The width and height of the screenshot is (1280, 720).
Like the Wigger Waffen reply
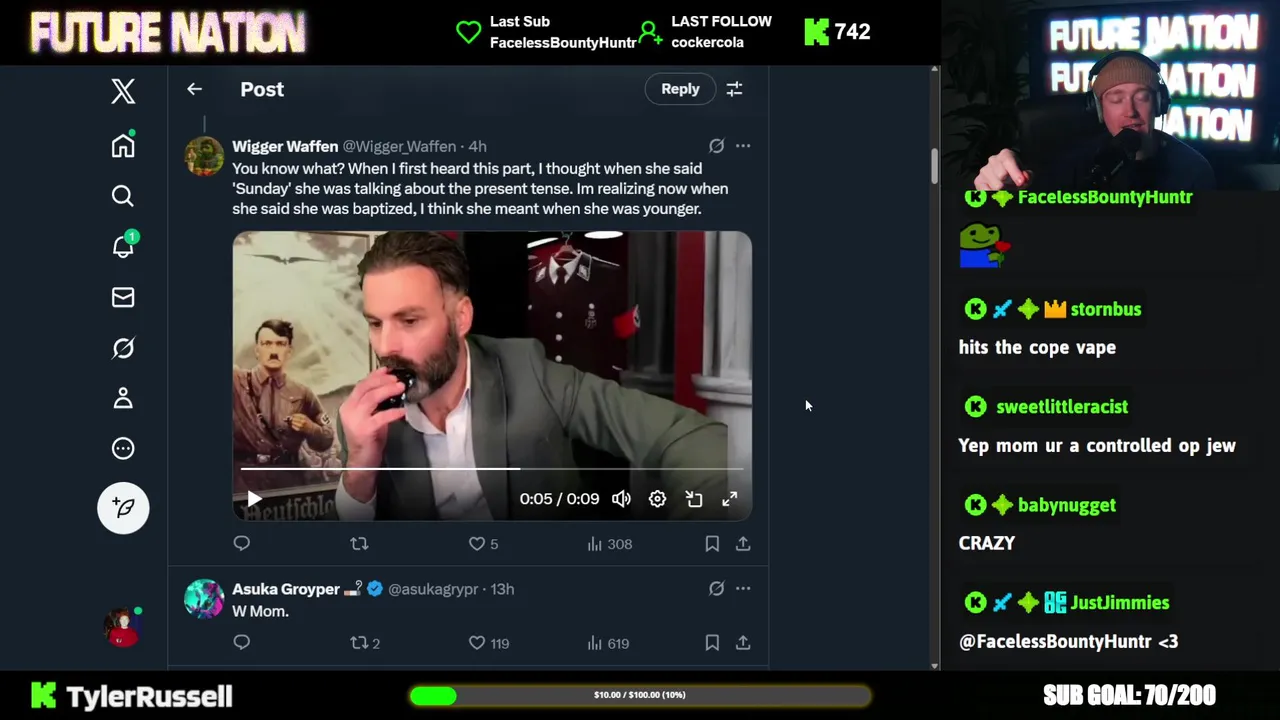(478, 544)
